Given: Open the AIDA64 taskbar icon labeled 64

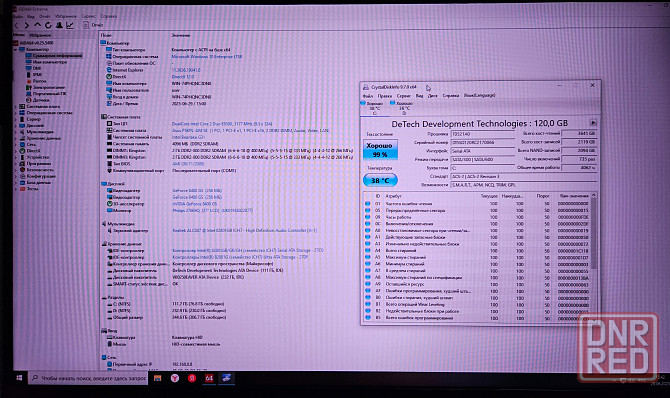Looking at the screenshot, I should click(209, 378).
